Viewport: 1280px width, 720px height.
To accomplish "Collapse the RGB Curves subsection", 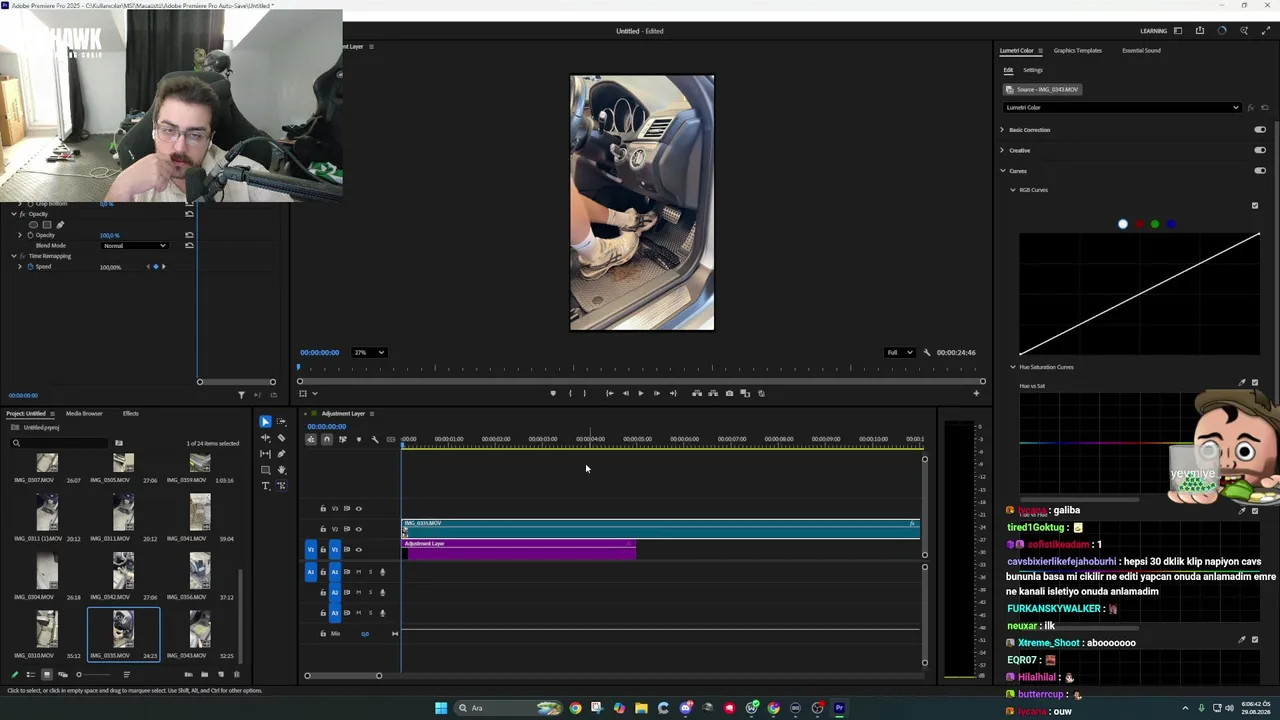I will click(1012, 190).
